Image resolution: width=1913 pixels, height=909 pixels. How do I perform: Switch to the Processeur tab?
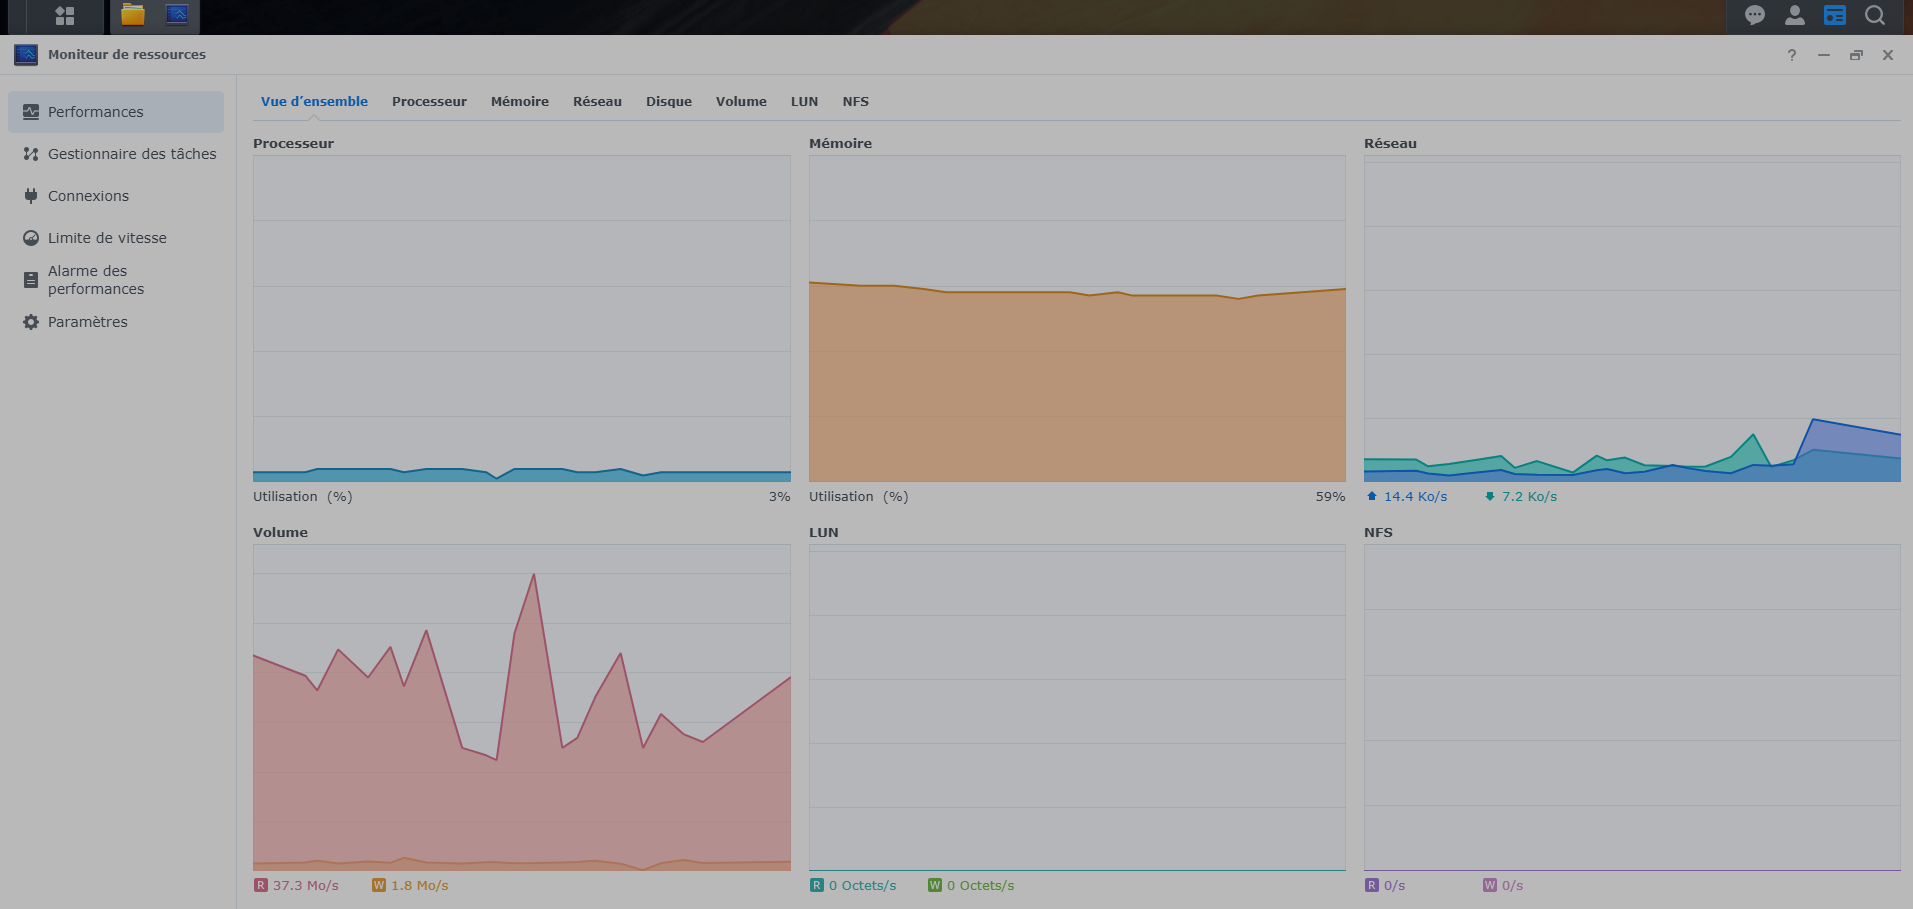point(429,102)
